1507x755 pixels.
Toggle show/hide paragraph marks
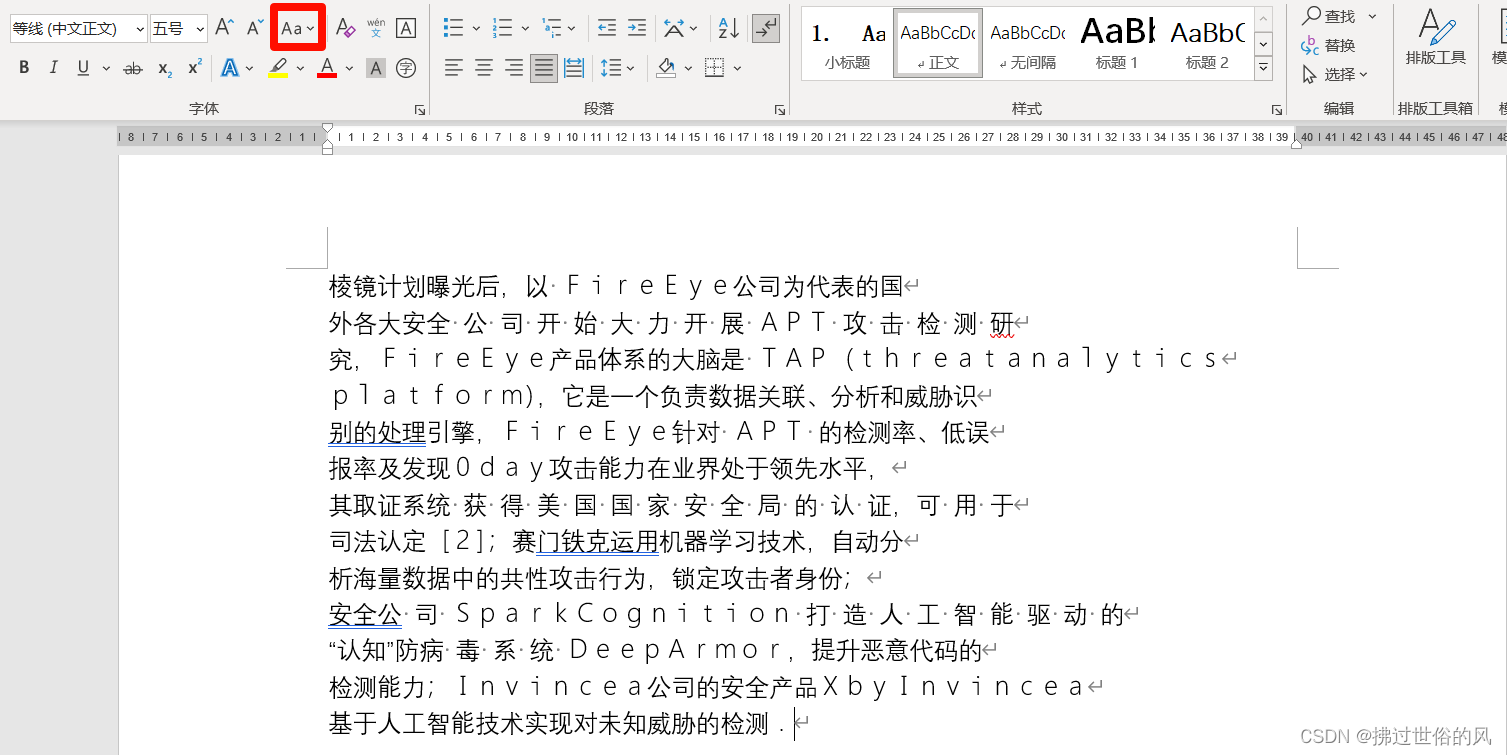(766, 28)
